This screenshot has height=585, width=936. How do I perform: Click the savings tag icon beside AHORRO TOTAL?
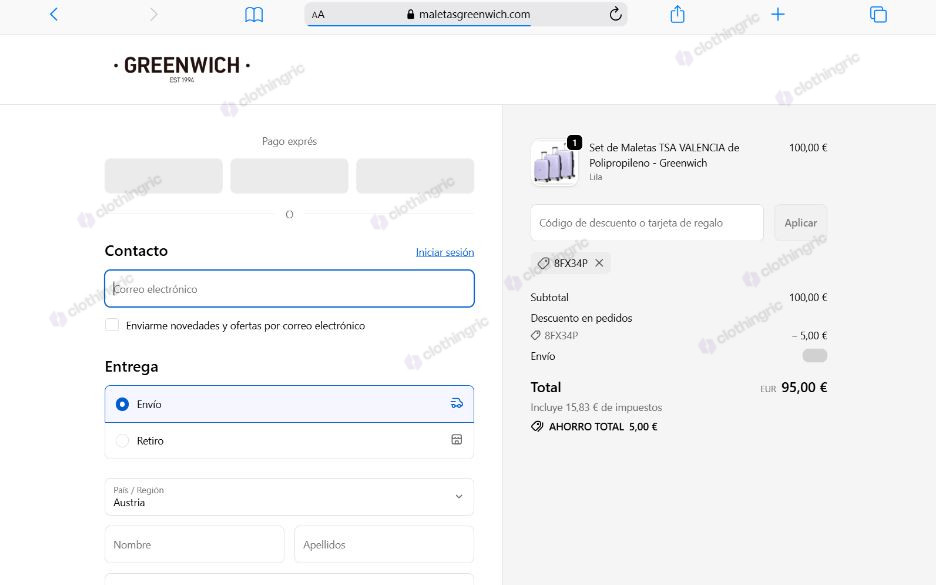pos(537,426)
